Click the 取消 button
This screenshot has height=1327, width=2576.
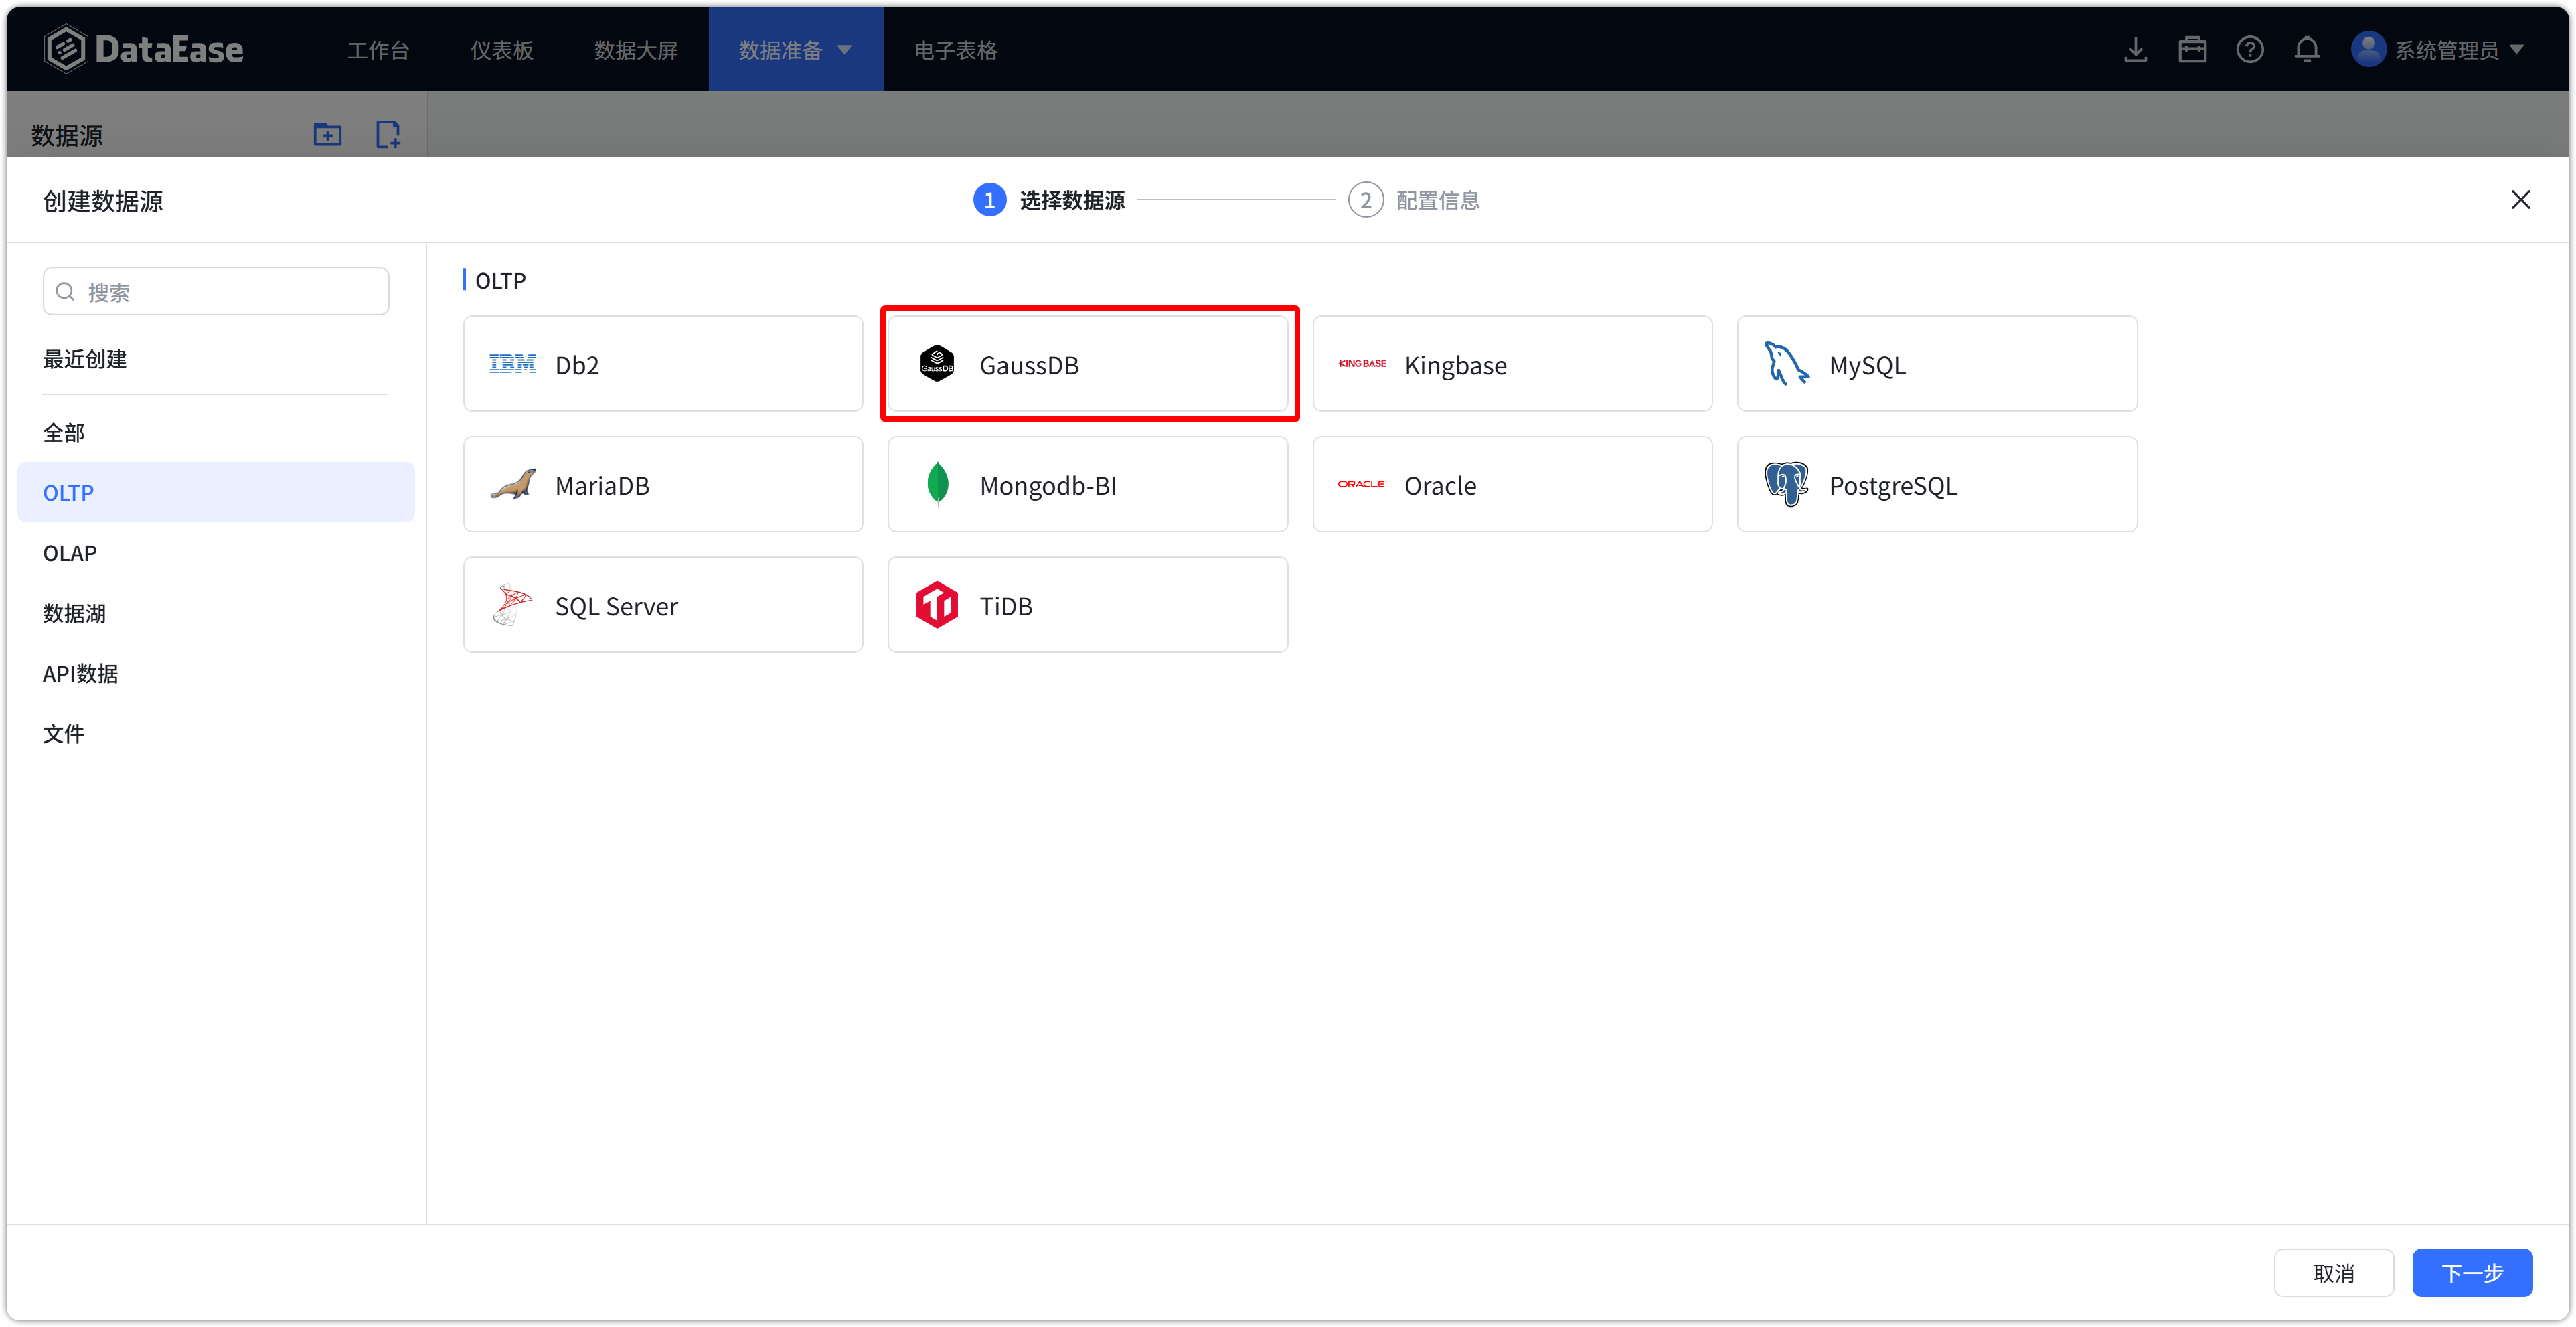(x=2333, y=1273)
